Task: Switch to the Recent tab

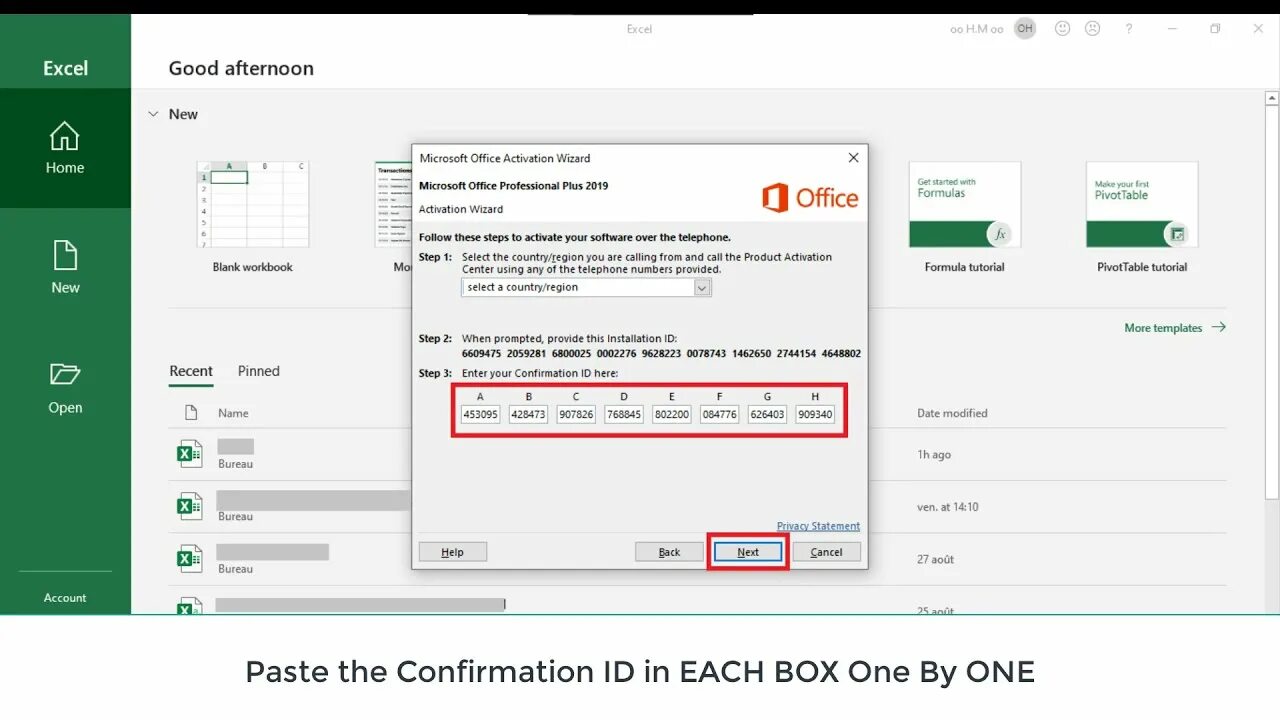Action: click(191, 371)
